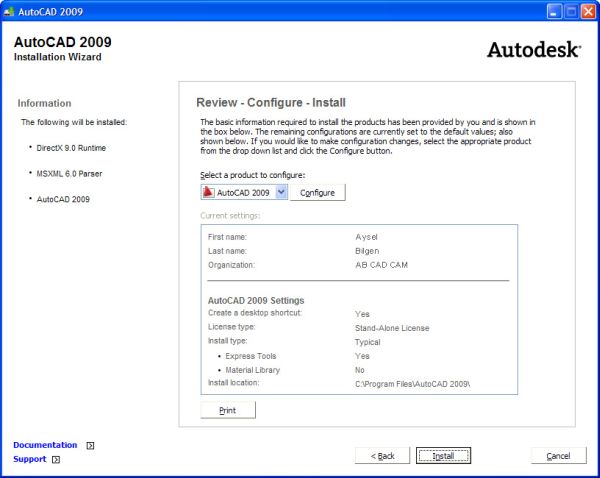Click the arrow icon next to Documentation
The width and height of the screenshot is (600, 478).
click(x=90, y=445)
